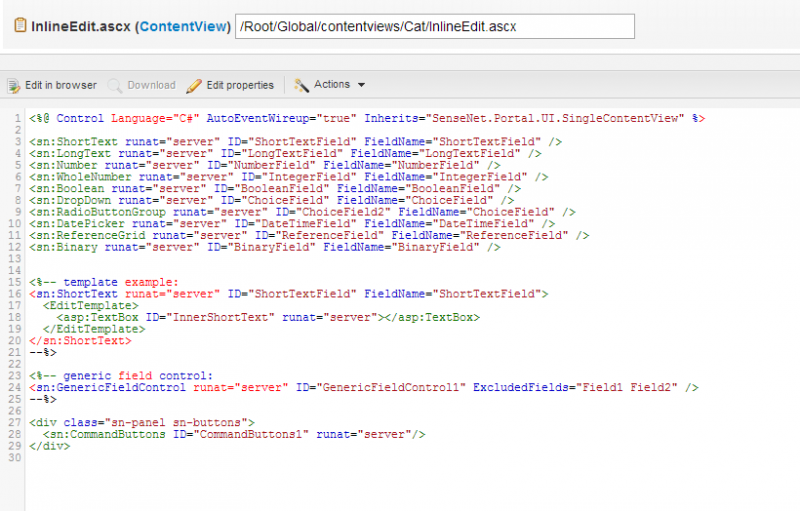
Task: Click Edit properties link
Action: click(240, 85)
